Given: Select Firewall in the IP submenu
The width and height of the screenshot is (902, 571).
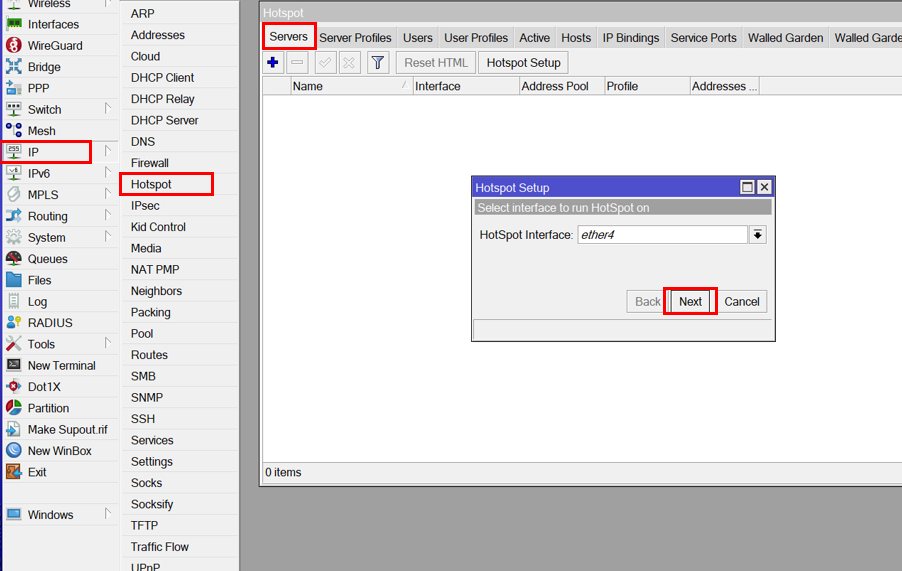Looking at the screenshot, I should 150,163.
